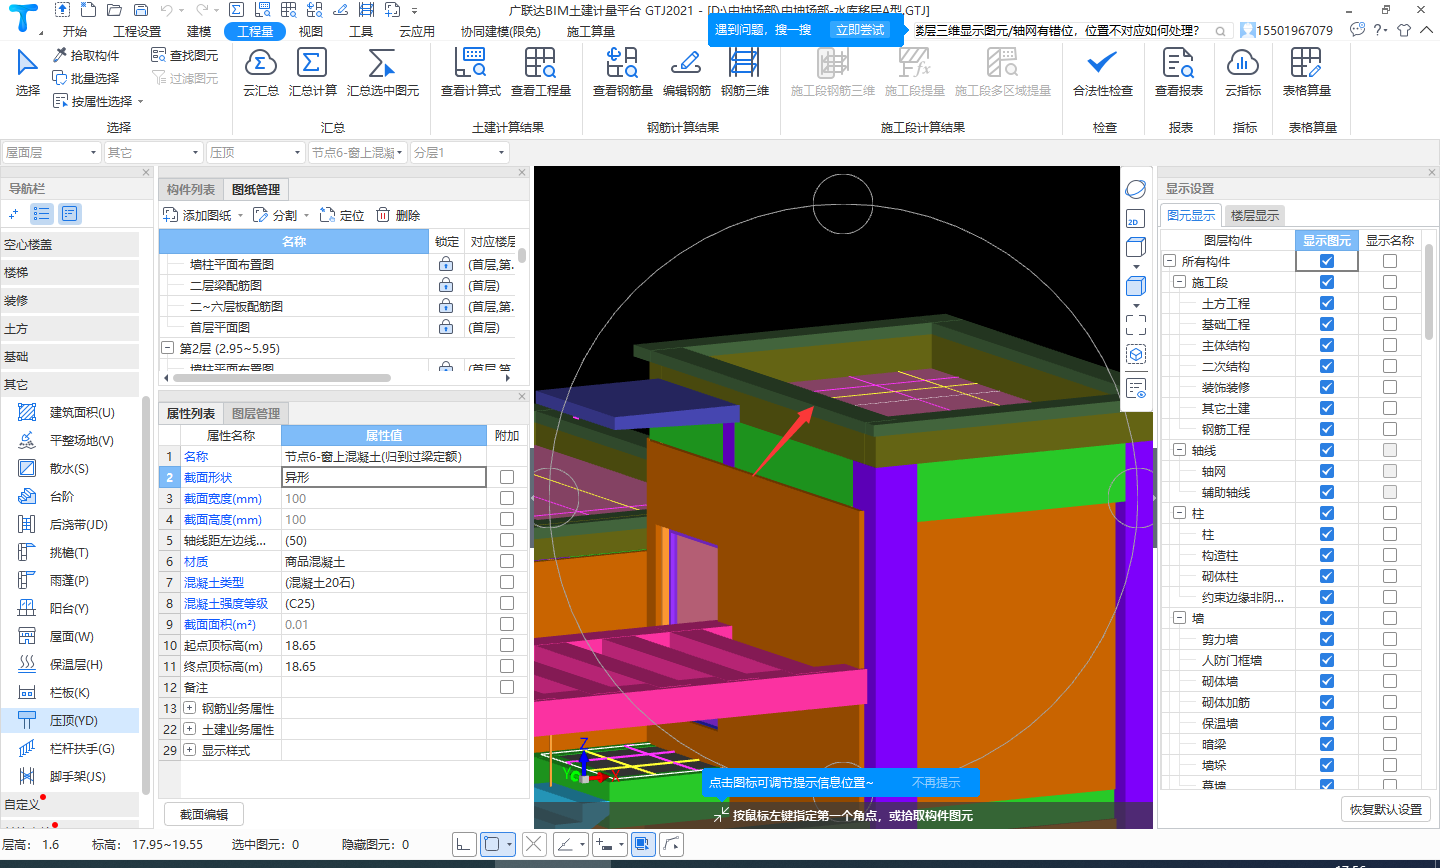The height and width of the screenshot is (868, 1440).
Task: Select 建筑面积(U) in navigation list
Action: point(70,412)
